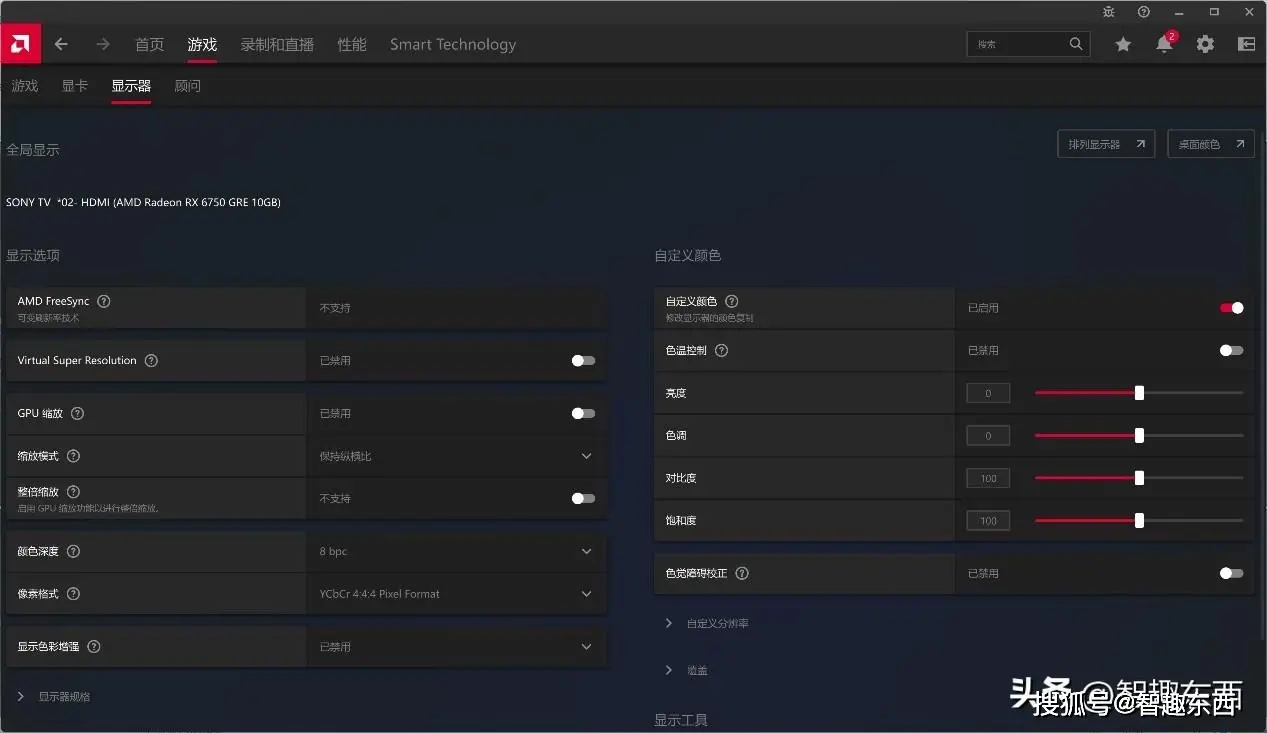Viewport: 1267px width, 733px height.
Task: Click the 饱和度 value box
Action: point(988,520)
